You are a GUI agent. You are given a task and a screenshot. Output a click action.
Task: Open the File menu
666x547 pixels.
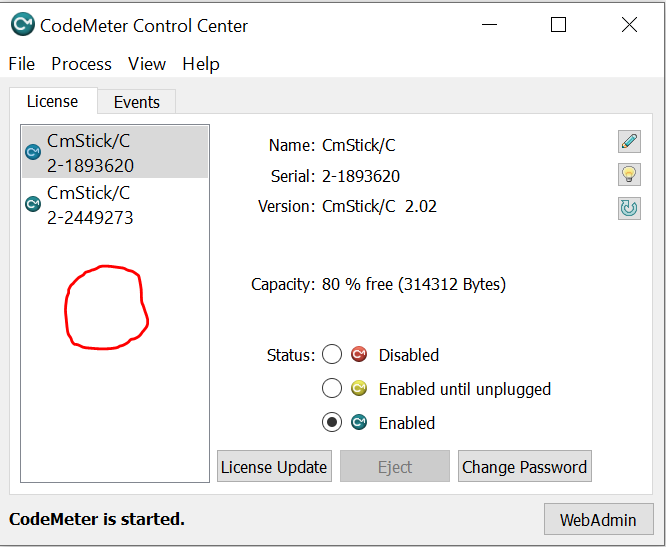pos(22,64)
